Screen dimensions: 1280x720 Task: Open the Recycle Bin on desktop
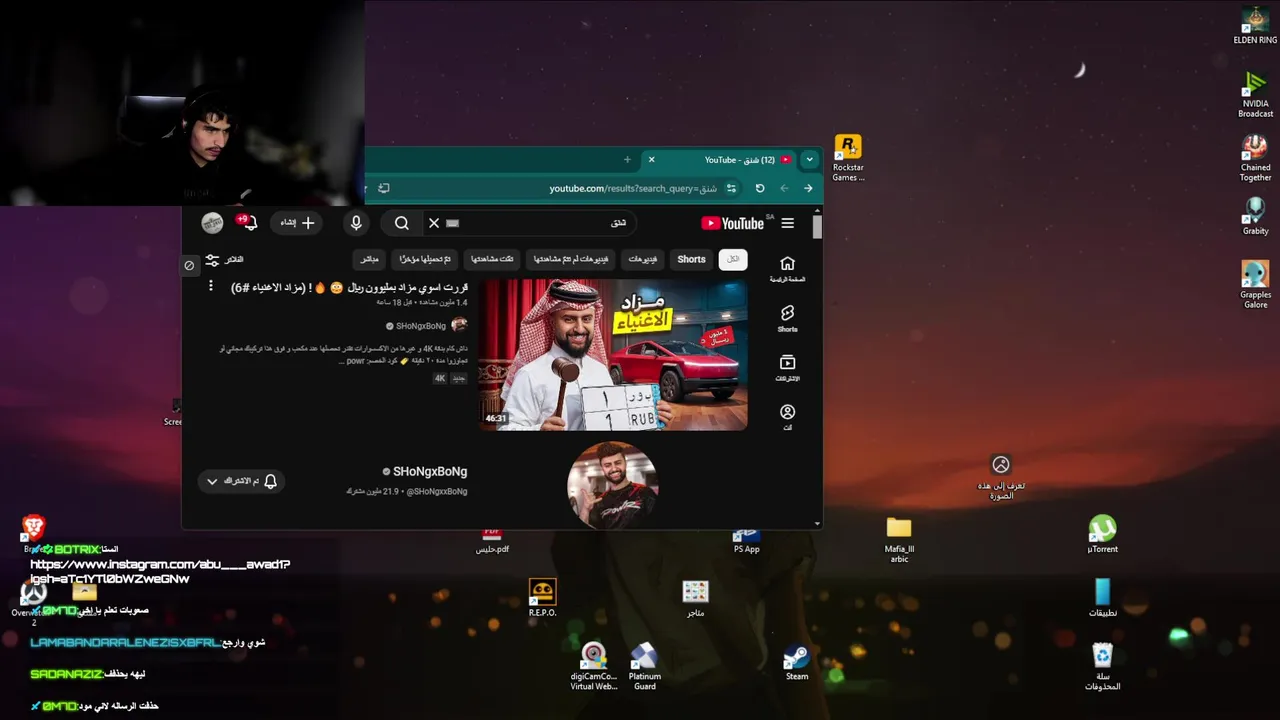click(1102, 667)
